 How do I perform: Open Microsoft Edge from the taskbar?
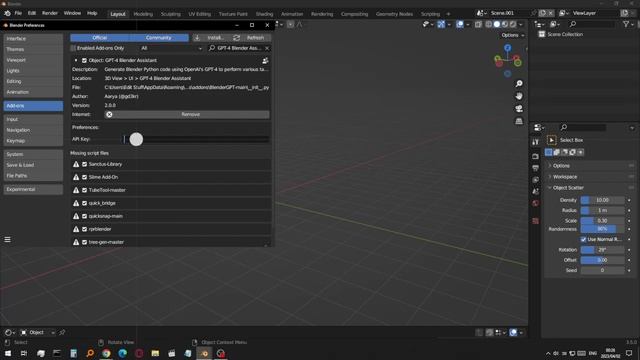[122, 353]
